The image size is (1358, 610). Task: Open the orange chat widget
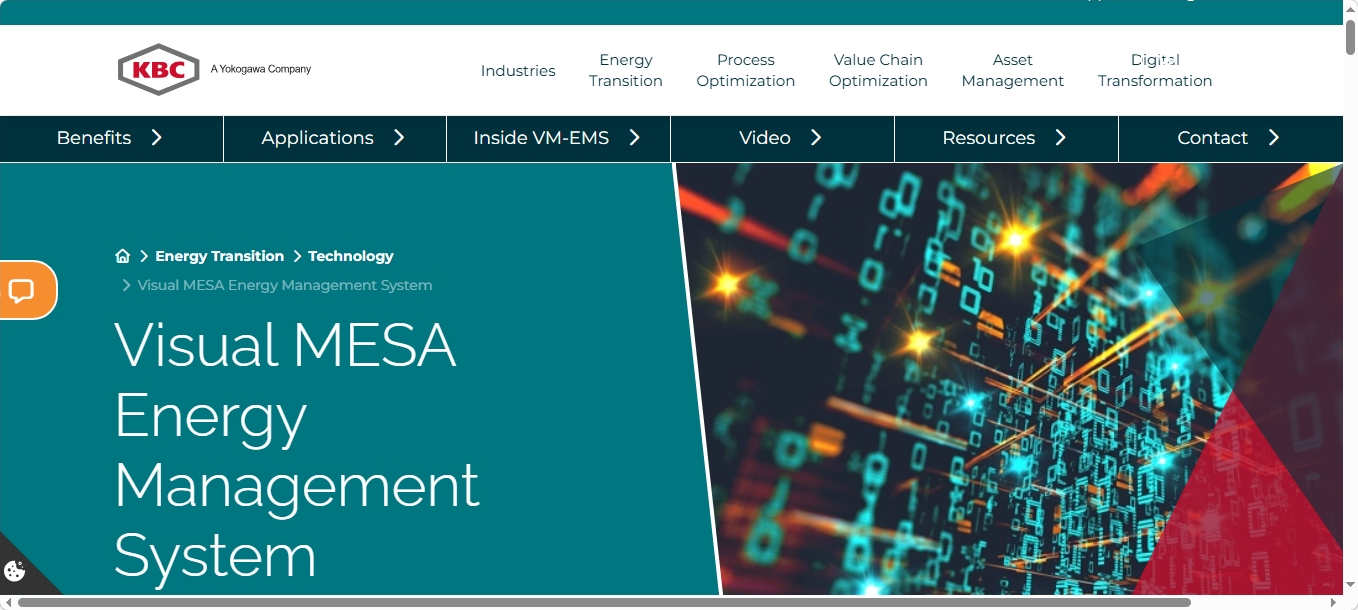(27, 290)
